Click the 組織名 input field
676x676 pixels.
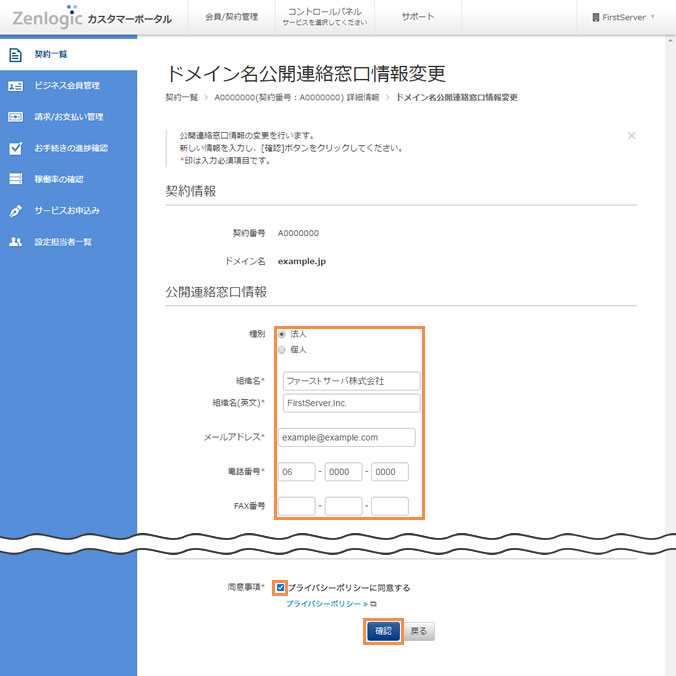[x=351, y=381]
